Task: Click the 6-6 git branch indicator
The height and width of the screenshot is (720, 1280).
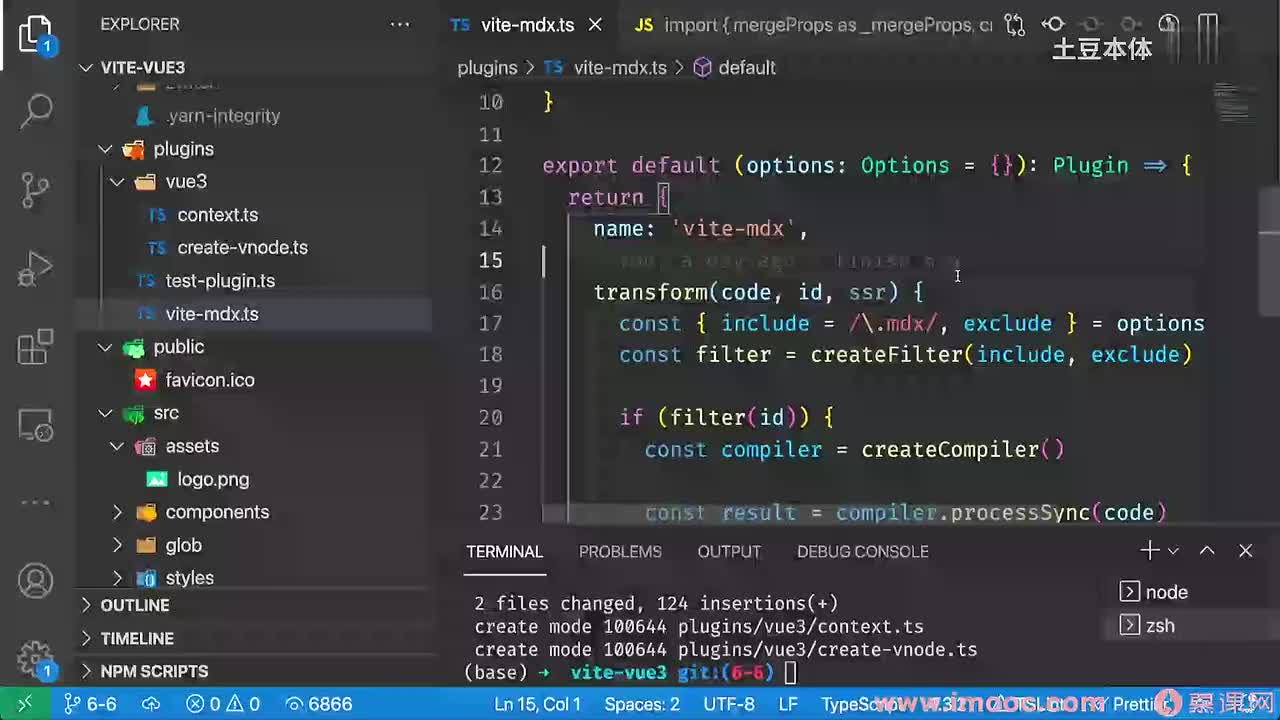Action: pos(91,704)
